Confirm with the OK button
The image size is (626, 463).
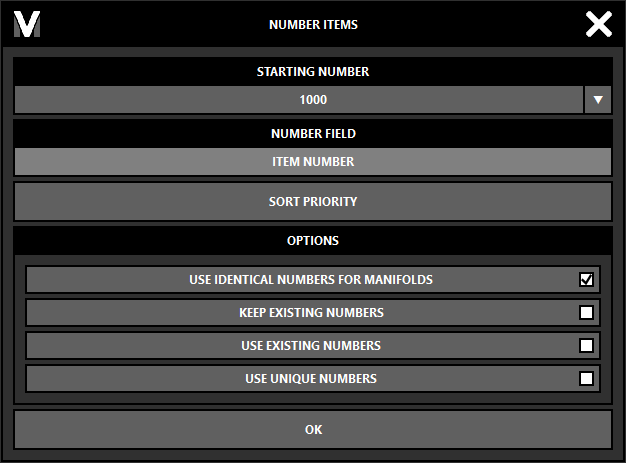[x=312, y=430]
